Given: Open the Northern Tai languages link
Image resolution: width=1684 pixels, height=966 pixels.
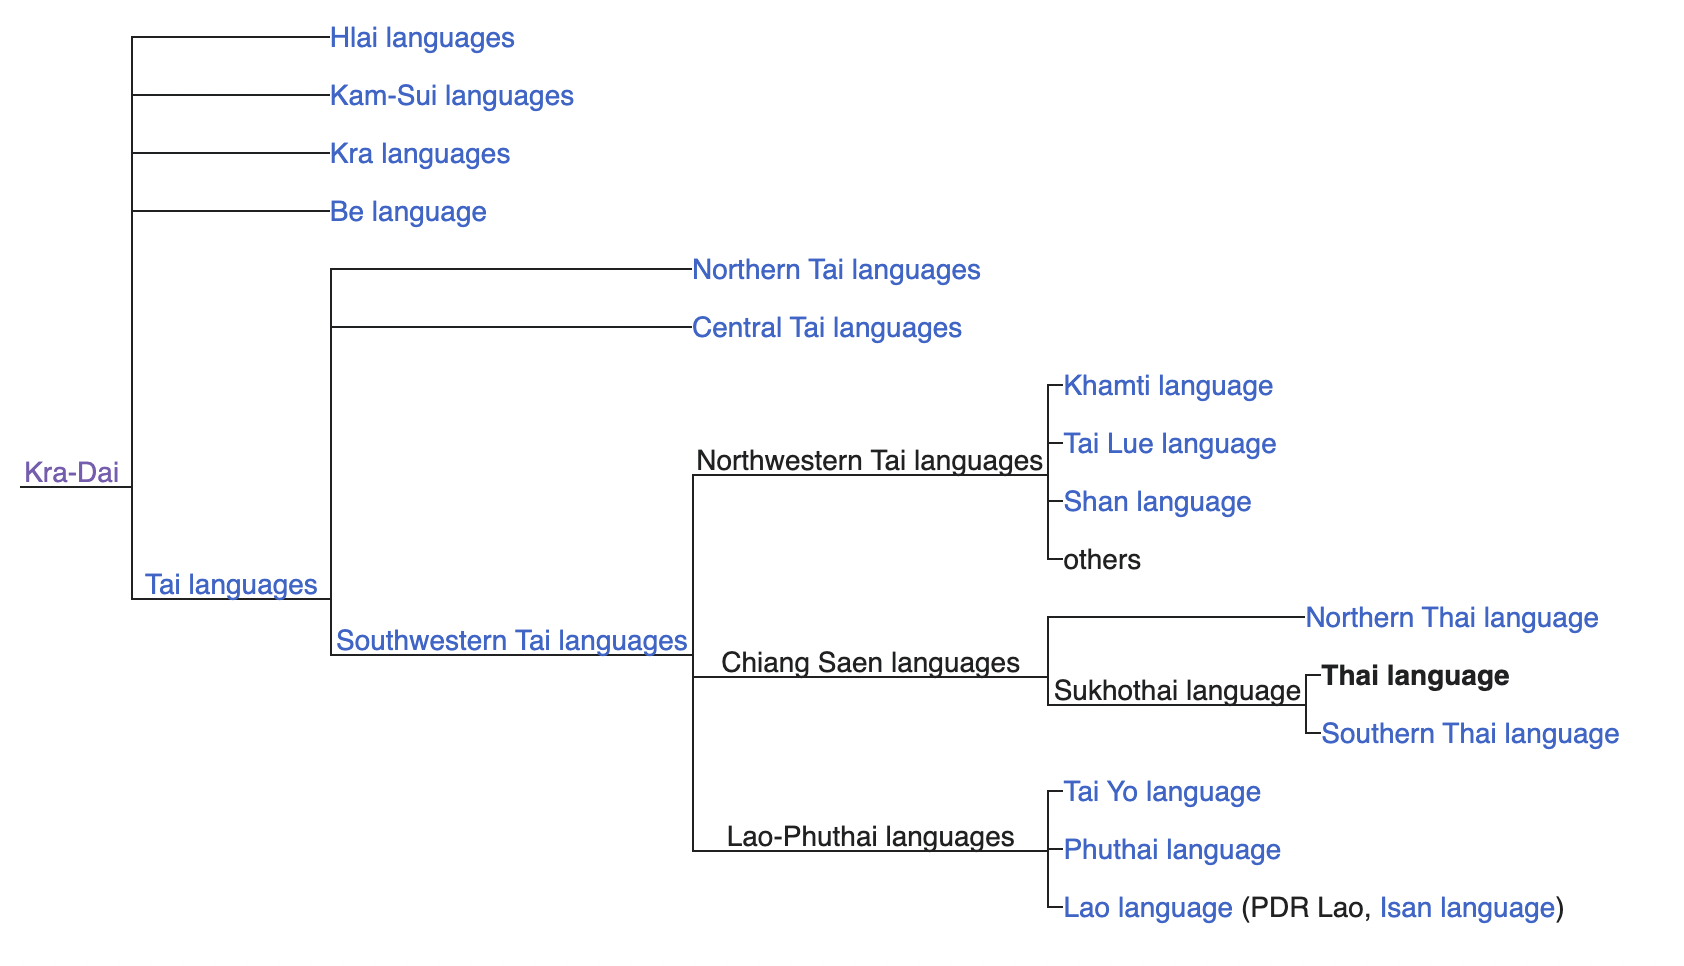Looking at the screenshot, I should [x=836, y=270].
